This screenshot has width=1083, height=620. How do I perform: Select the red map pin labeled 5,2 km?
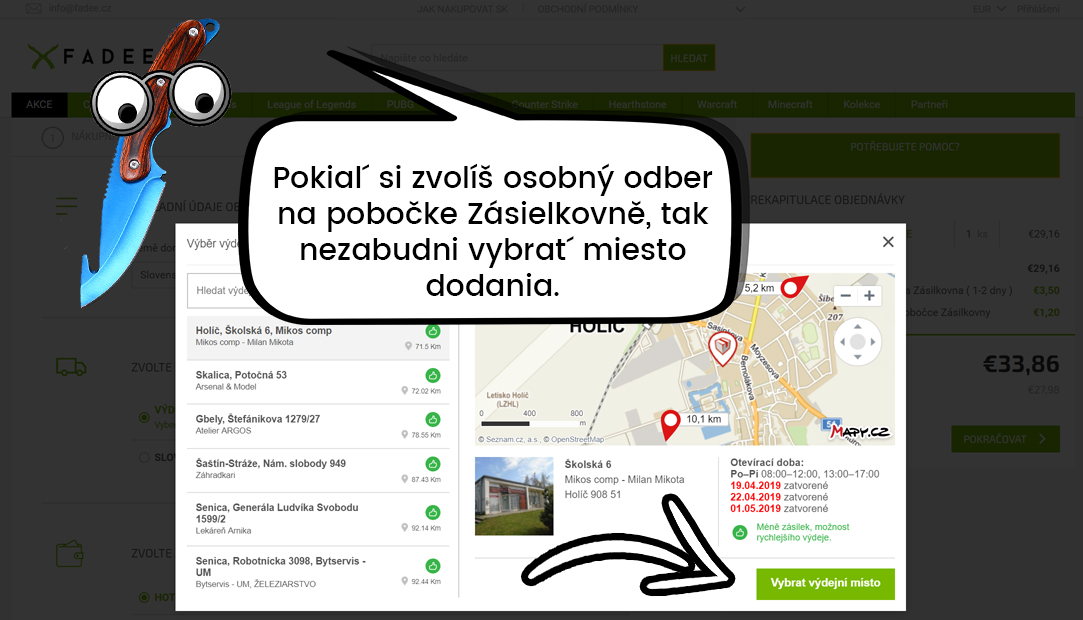tap(793, 287)
